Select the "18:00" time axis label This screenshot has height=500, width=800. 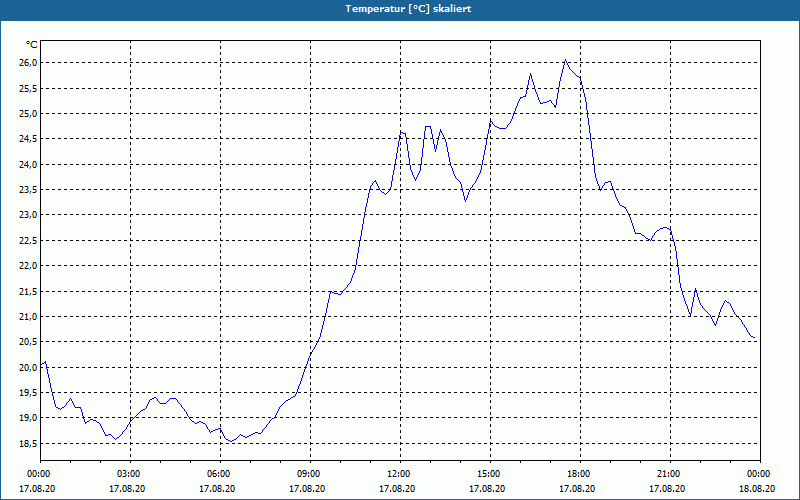point(580,474)
